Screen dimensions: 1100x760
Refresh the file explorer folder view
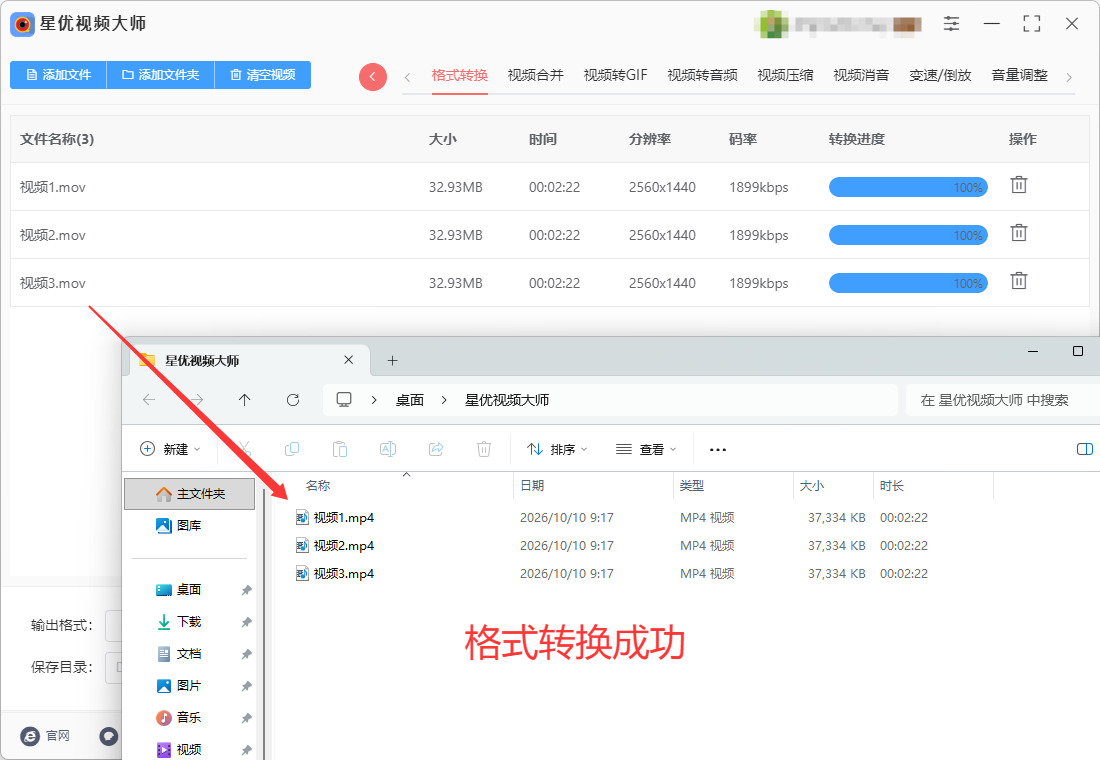point(293,400)
